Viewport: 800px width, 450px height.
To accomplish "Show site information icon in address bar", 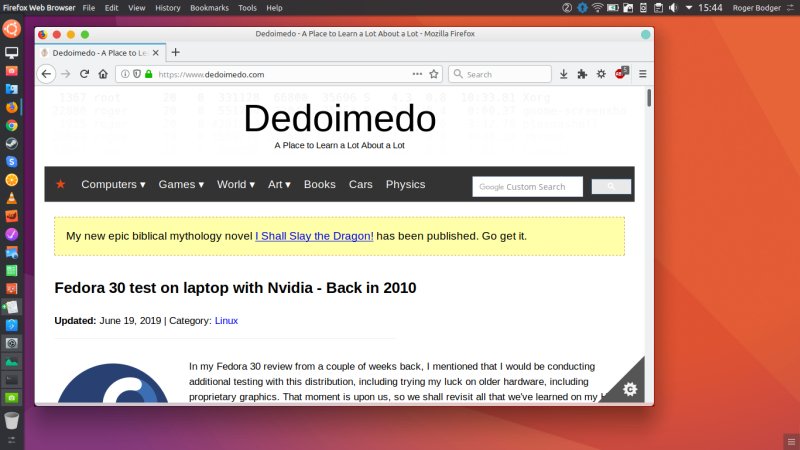I will (x=125, y=74).
